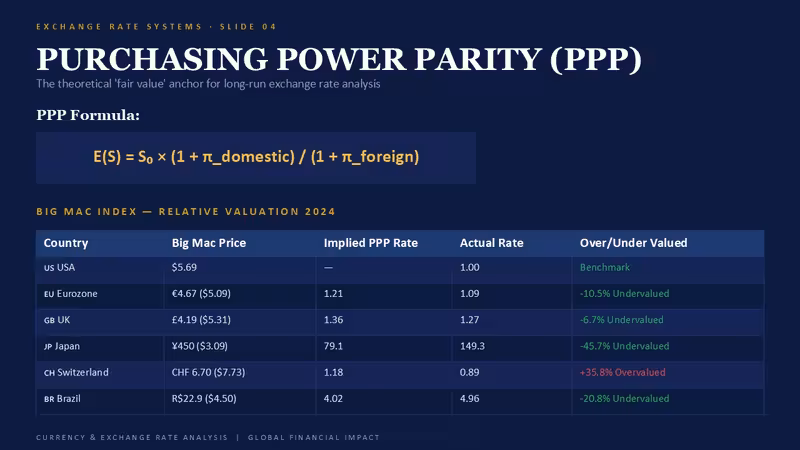Select '+35.8% Overvalued' in Switzerland row
The height and width of the screenshot is (450, 800).
(622, 372)
